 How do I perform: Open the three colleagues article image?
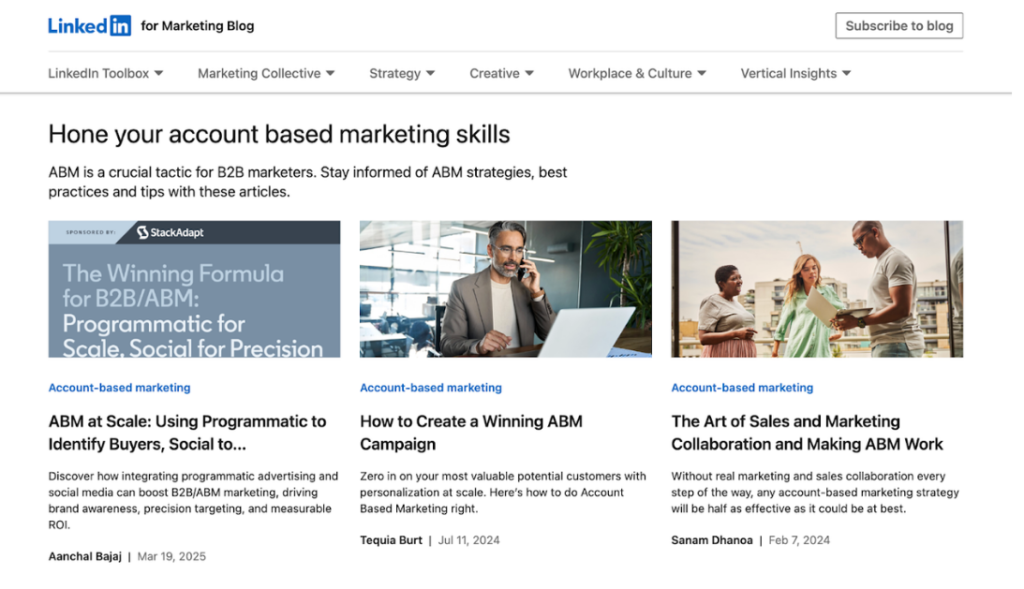[816, 289]
